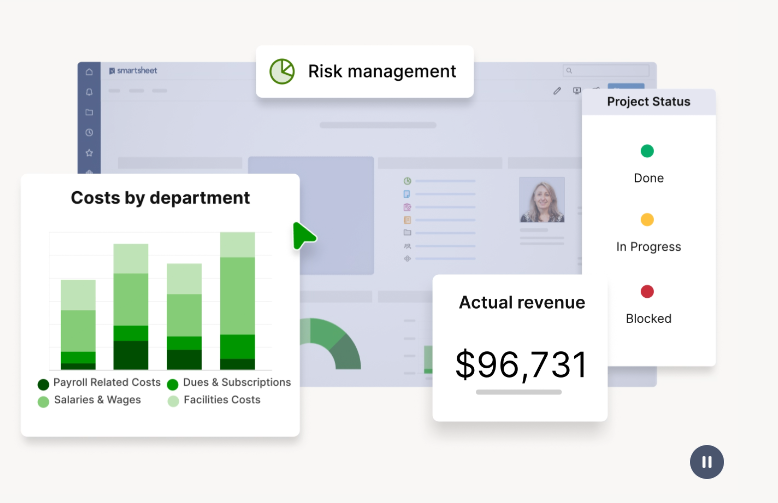Click the Dues & Subscriptions legend dot

point(173,384)
